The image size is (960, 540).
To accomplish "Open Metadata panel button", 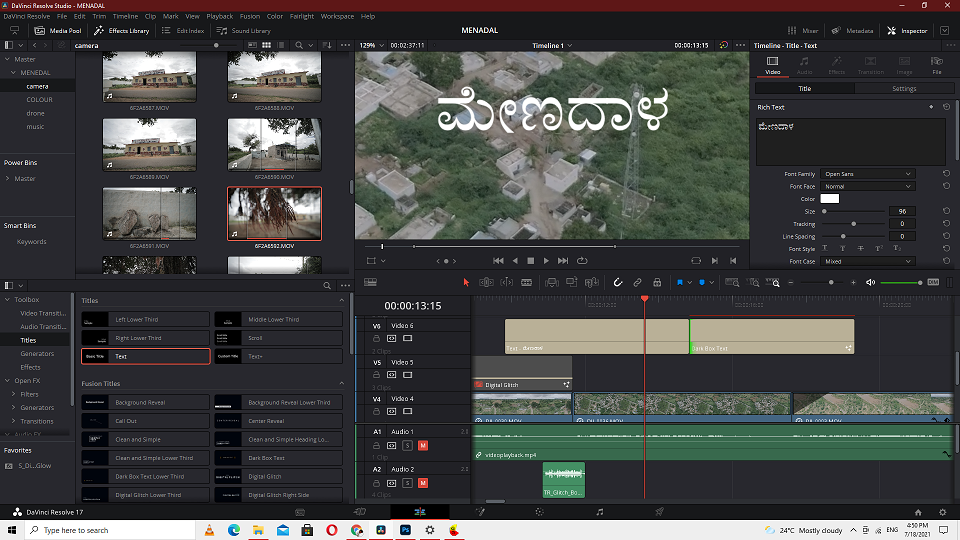I will tap(852, 31).
